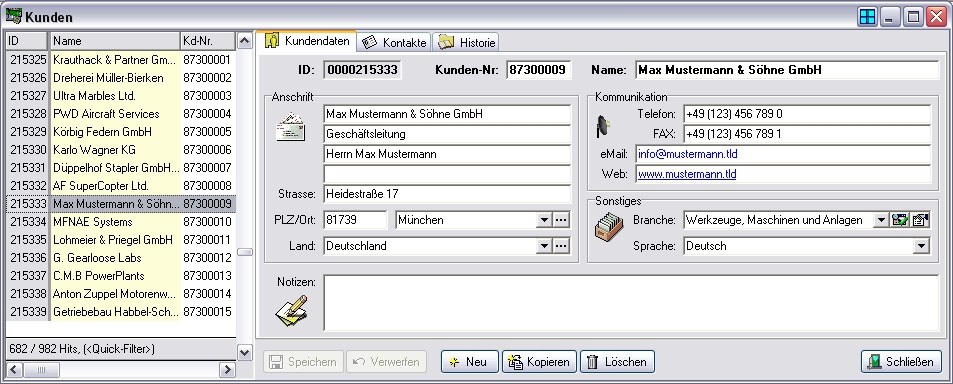This screenshot has width=953, height=384.
Task: Select row C.M.B PowerPlants
Action: pyautogui.click(x=121, y=276)
